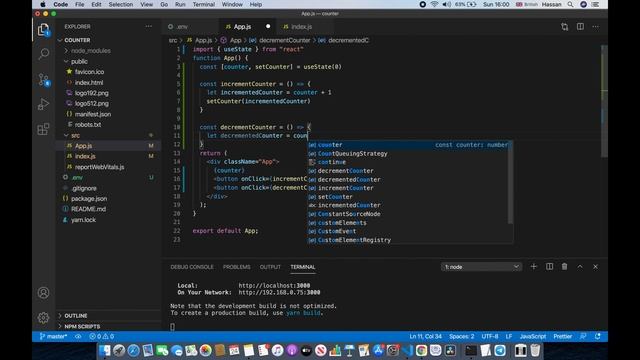Open the Run and Debug view
This screenshot has height=360, width=640.
tap(43, 104)
